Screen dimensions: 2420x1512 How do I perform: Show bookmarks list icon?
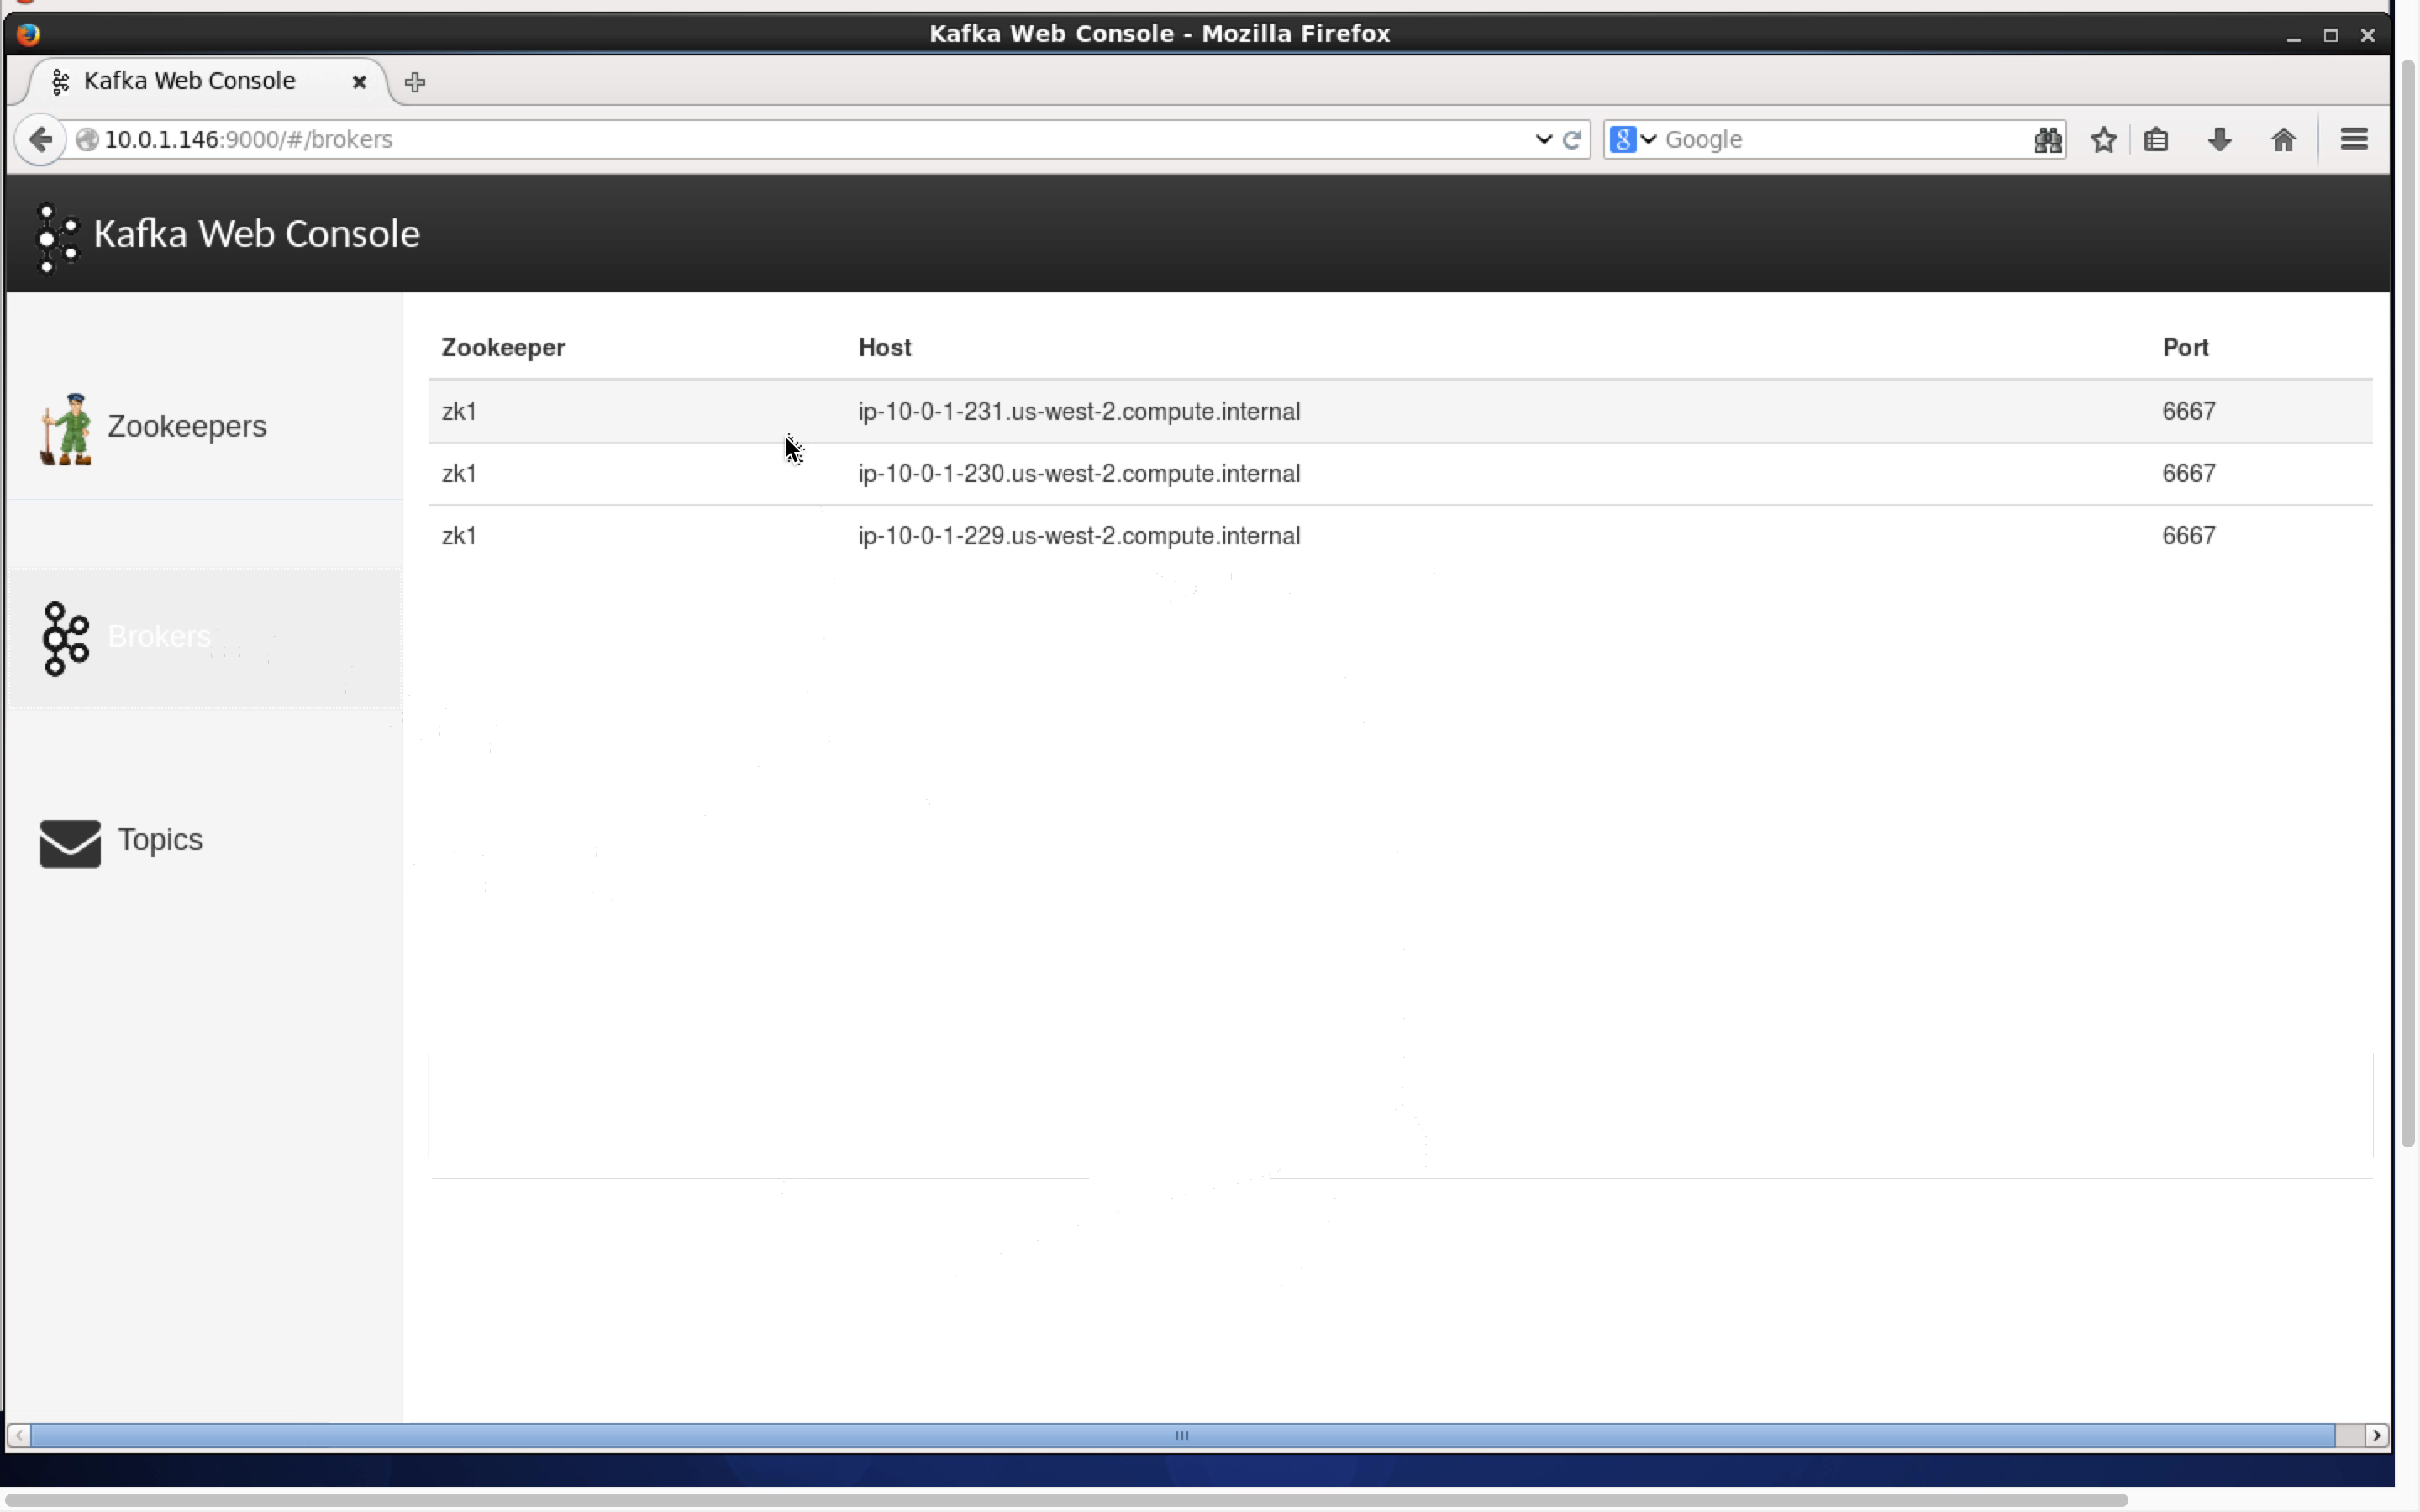point(2156,139)
